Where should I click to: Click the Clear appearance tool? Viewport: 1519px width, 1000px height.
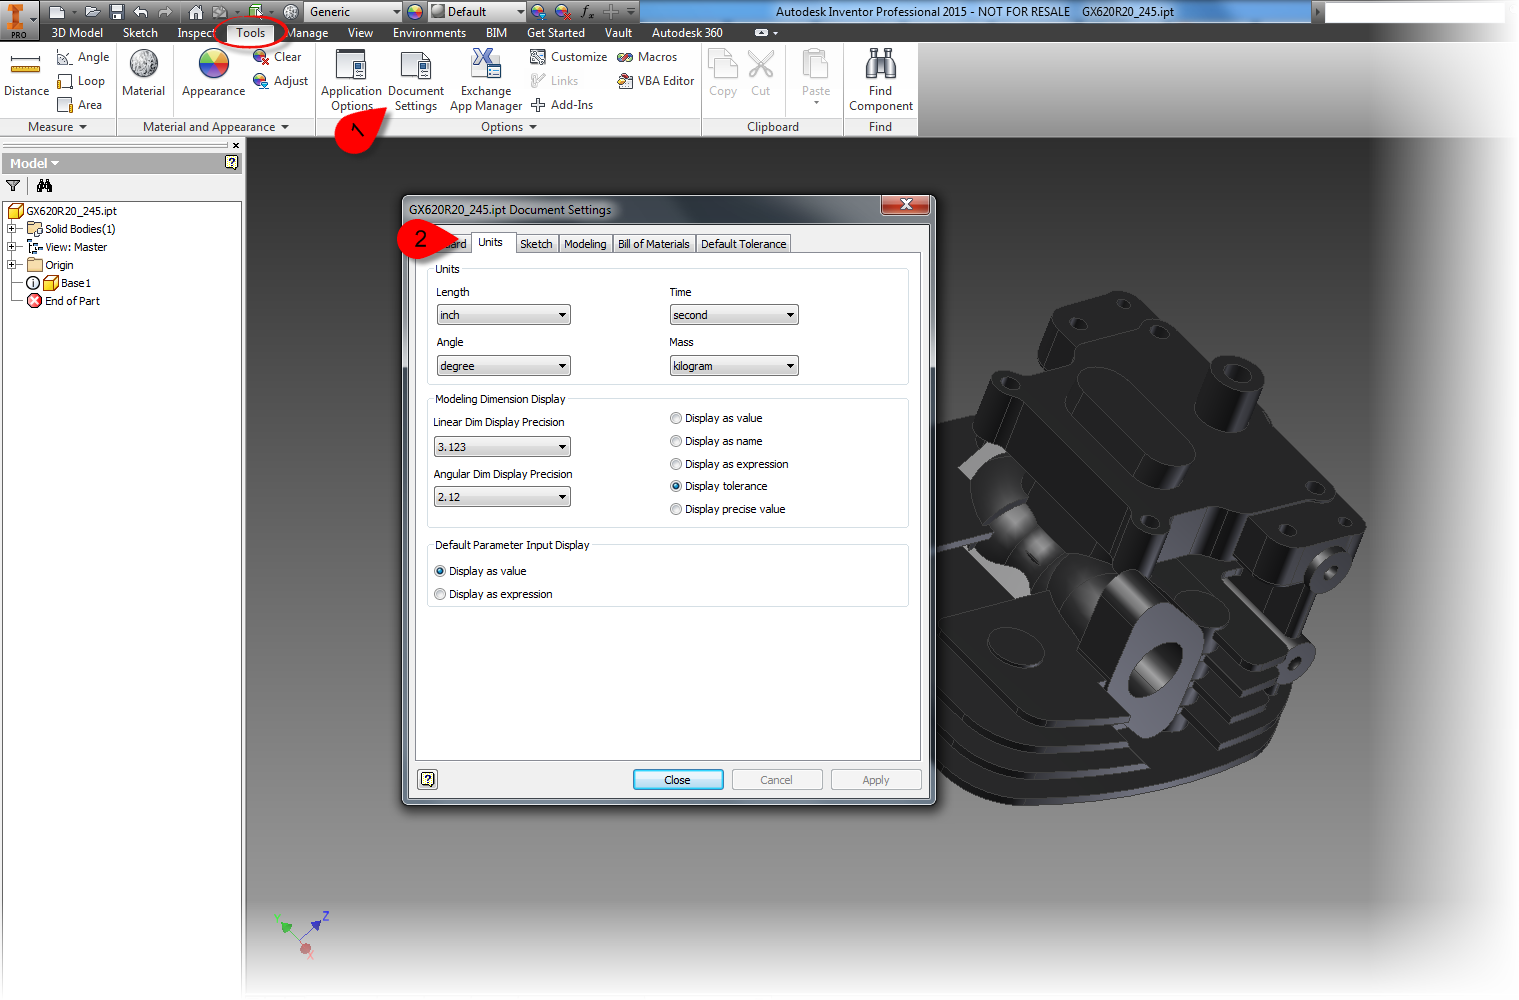tap(277, 57)
